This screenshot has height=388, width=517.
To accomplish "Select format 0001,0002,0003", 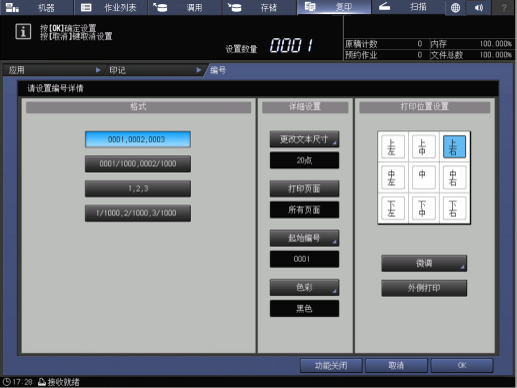I will (138, 139).
